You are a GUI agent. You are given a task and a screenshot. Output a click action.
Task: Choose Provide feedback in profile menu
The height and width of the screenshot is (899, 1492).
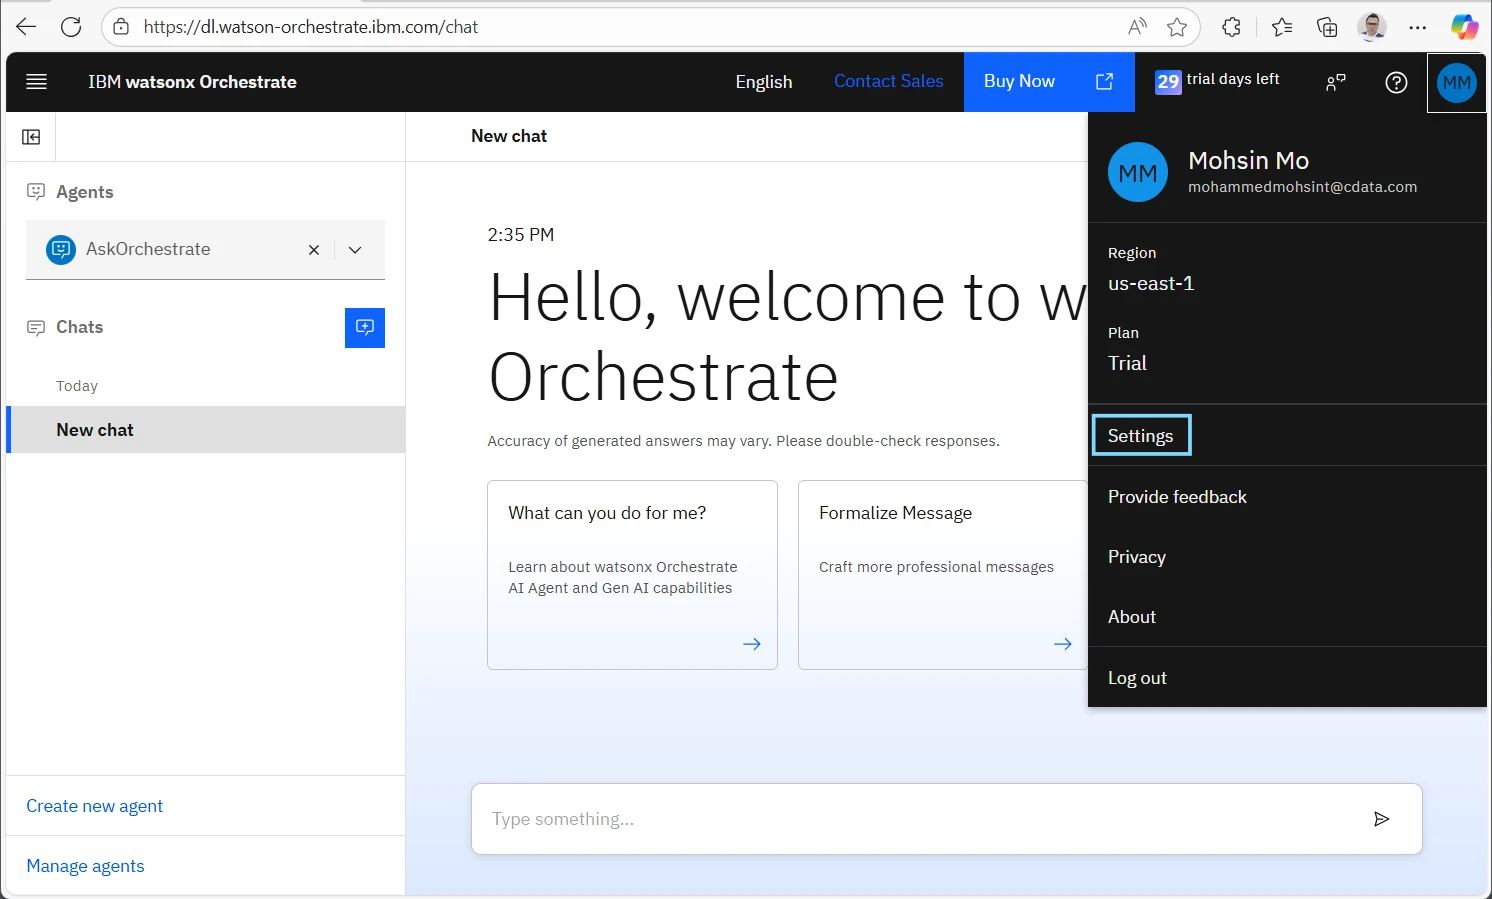(1177, 497)
